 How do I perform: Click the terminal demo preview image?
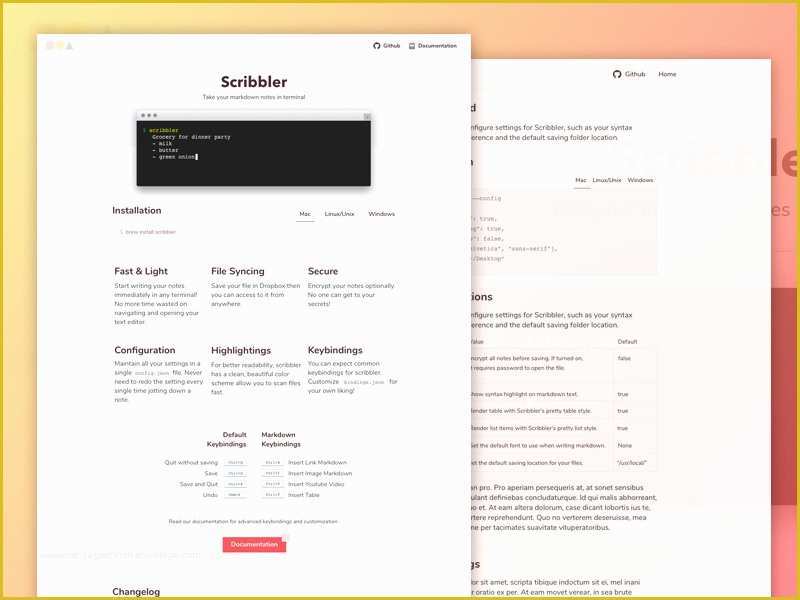click(254, 149)
